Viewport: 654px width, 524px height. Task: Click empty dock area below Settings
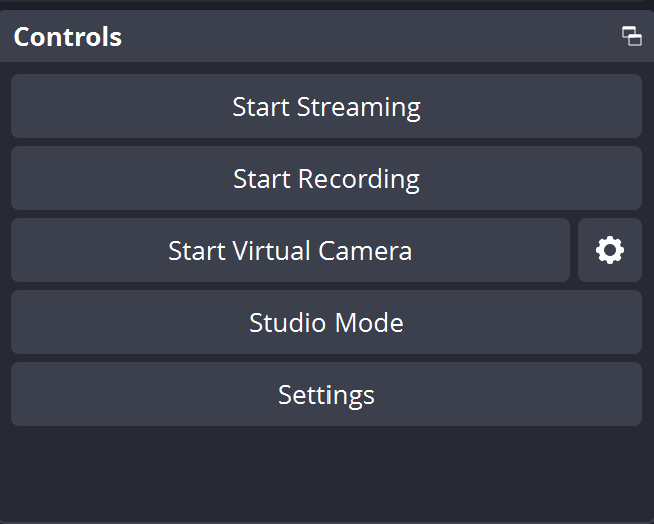point(326,474)
